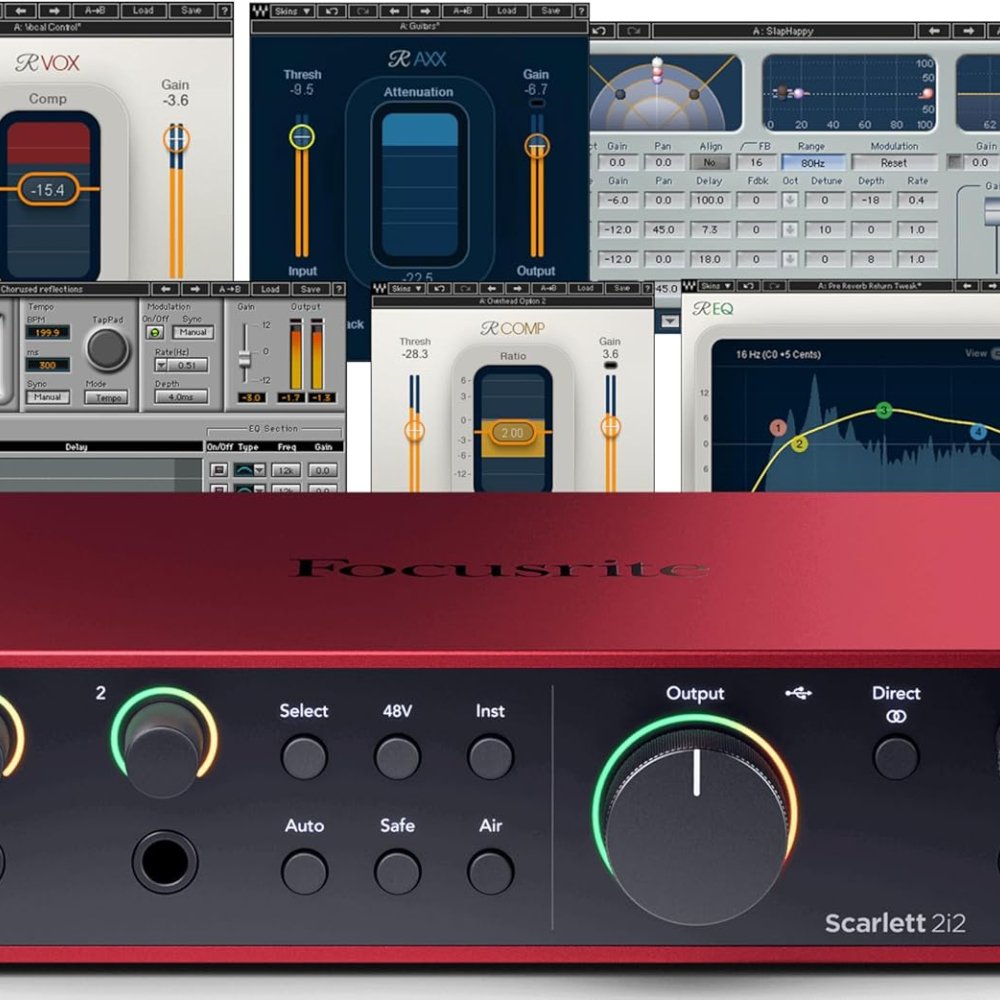Open help icon in Chorused reflections window
This screenshot has width=1000, height=1000.
[339, 289]
